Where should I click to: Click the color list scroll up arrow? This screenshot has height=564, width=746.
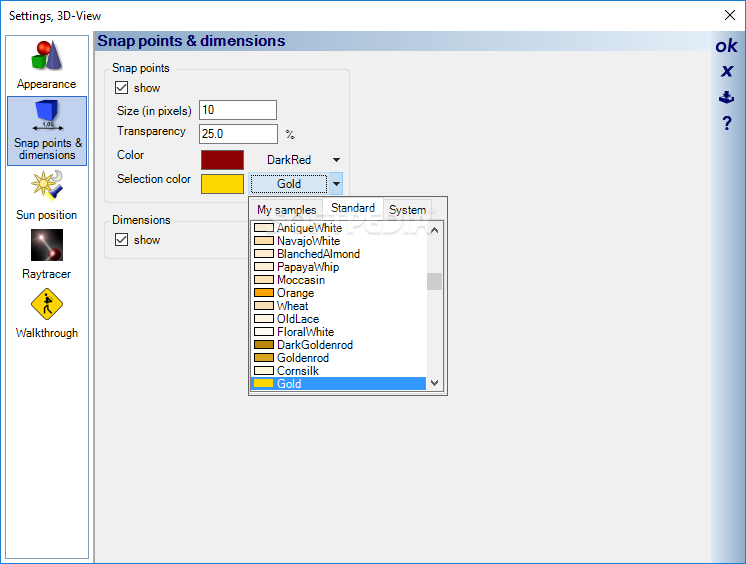coord(434,230)
